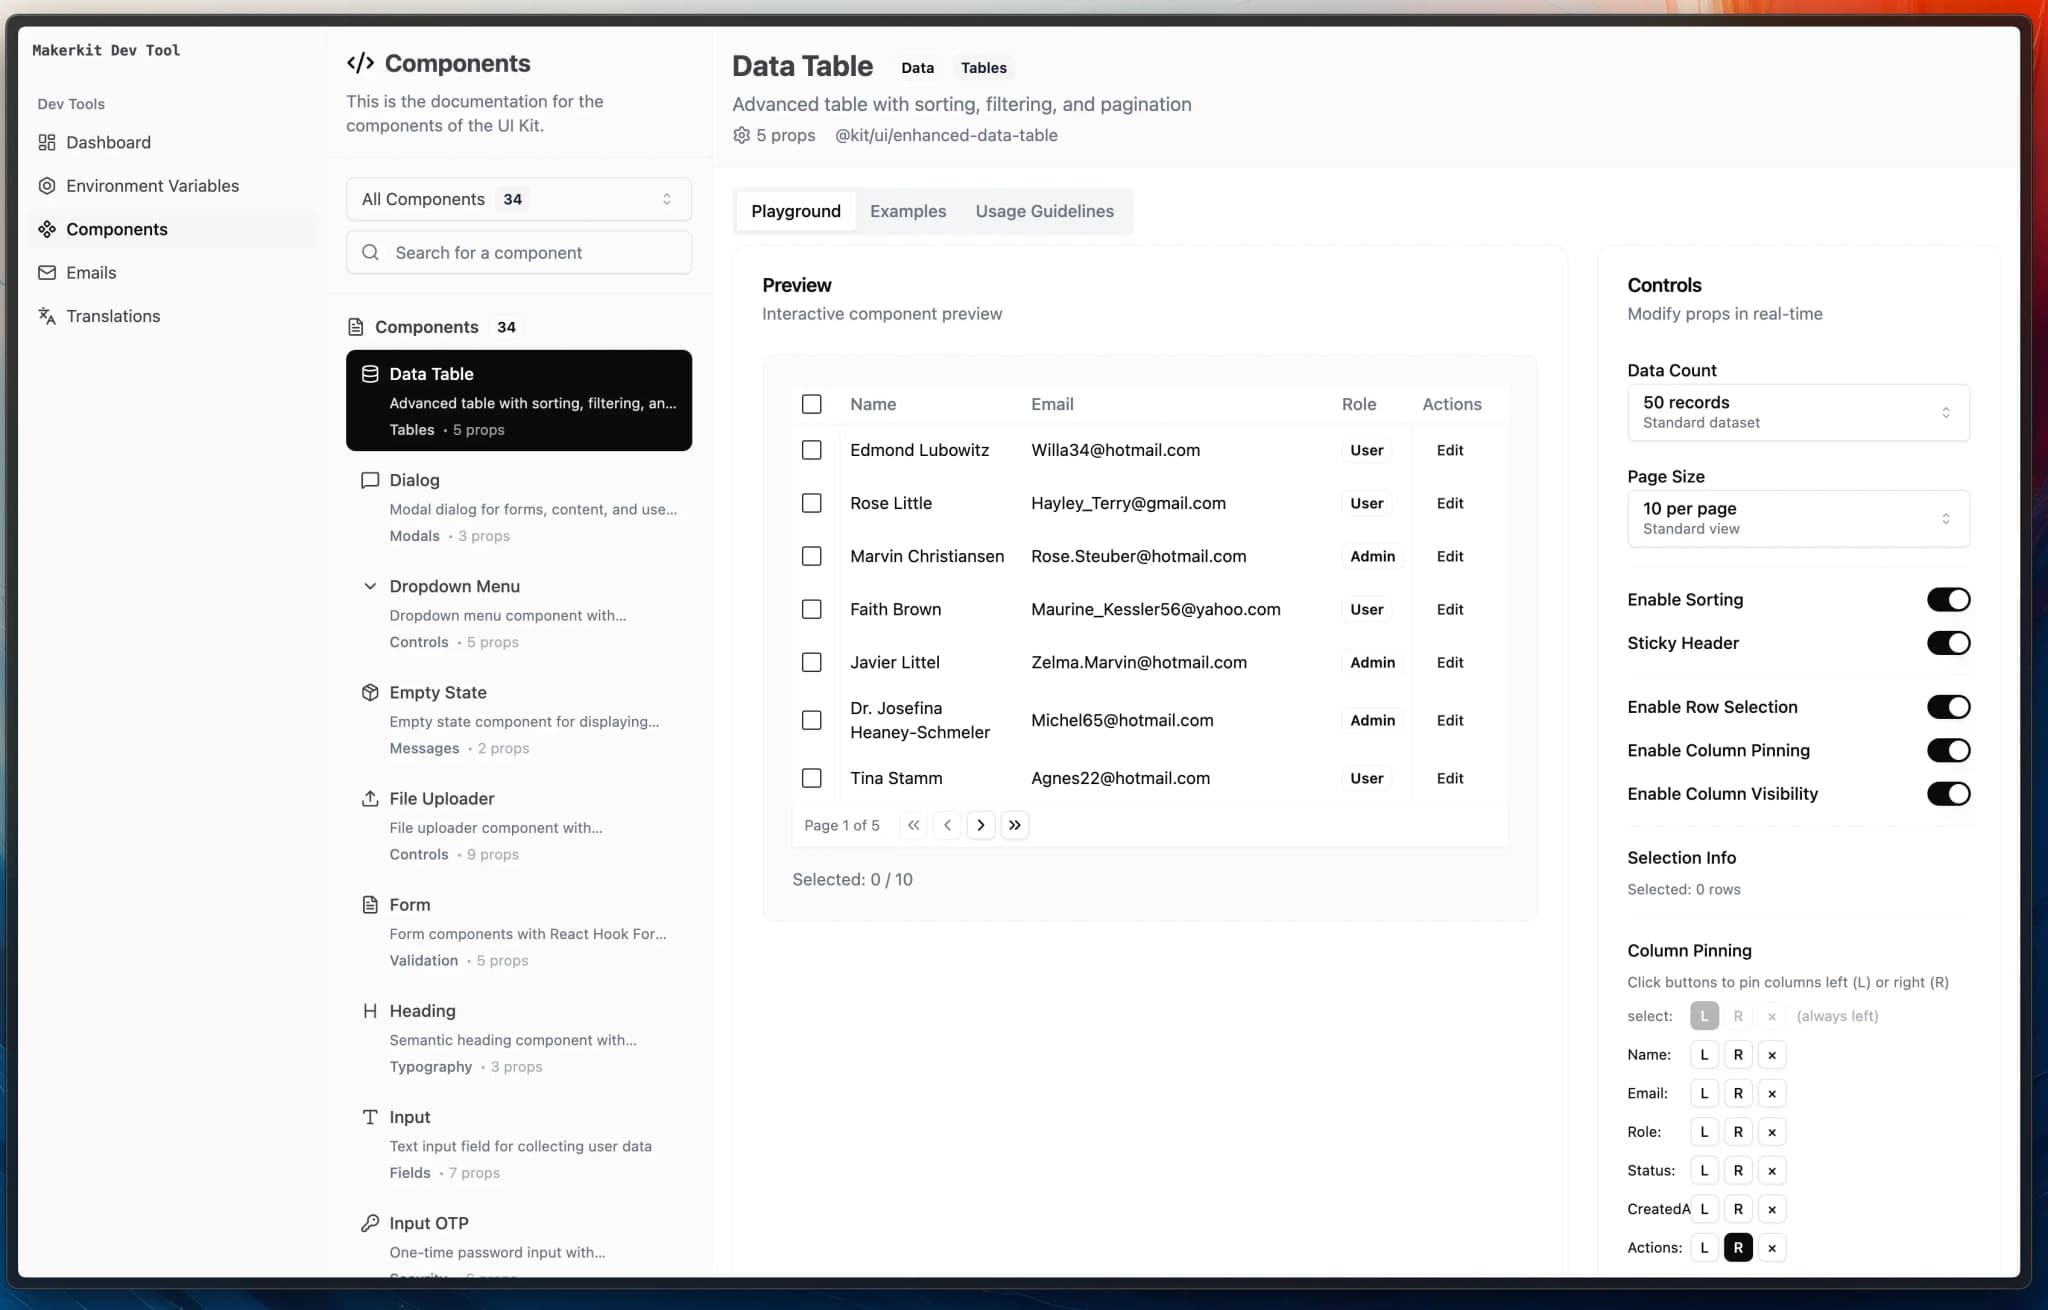Turn off Sticky Header toggle
Screen dimensions: 2048x1310
[x=1947, y=643]
